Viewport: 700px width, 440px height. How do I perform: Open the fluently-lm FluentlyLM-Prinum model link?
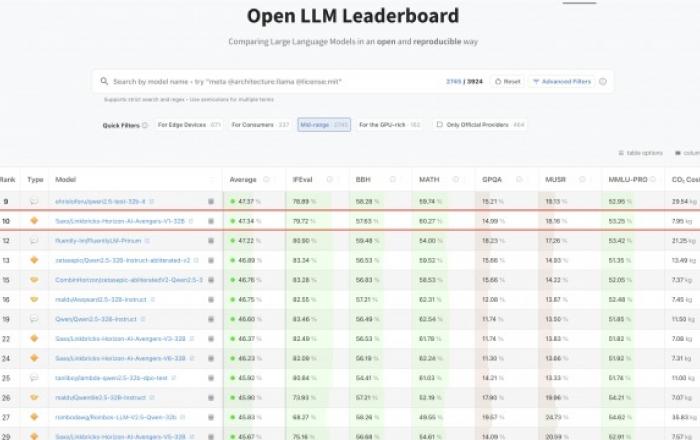[x=98, y=241]
